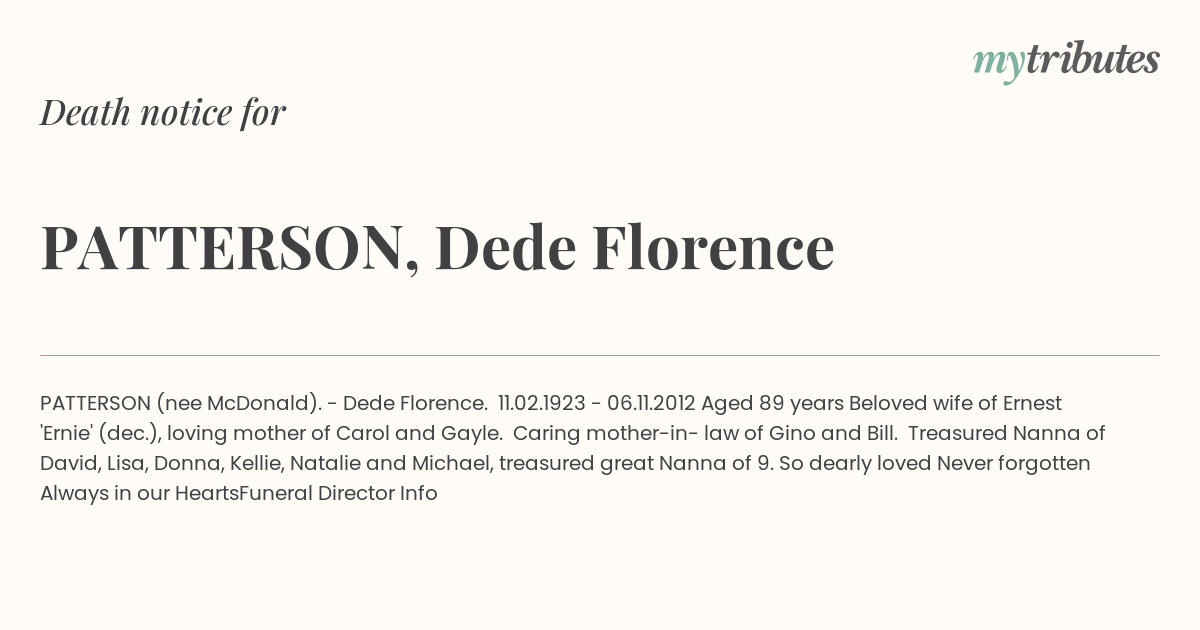Click "So dearly loved Never forgotten" text
Viewport: 1200px width, 630px height.
tap(935, 463)
